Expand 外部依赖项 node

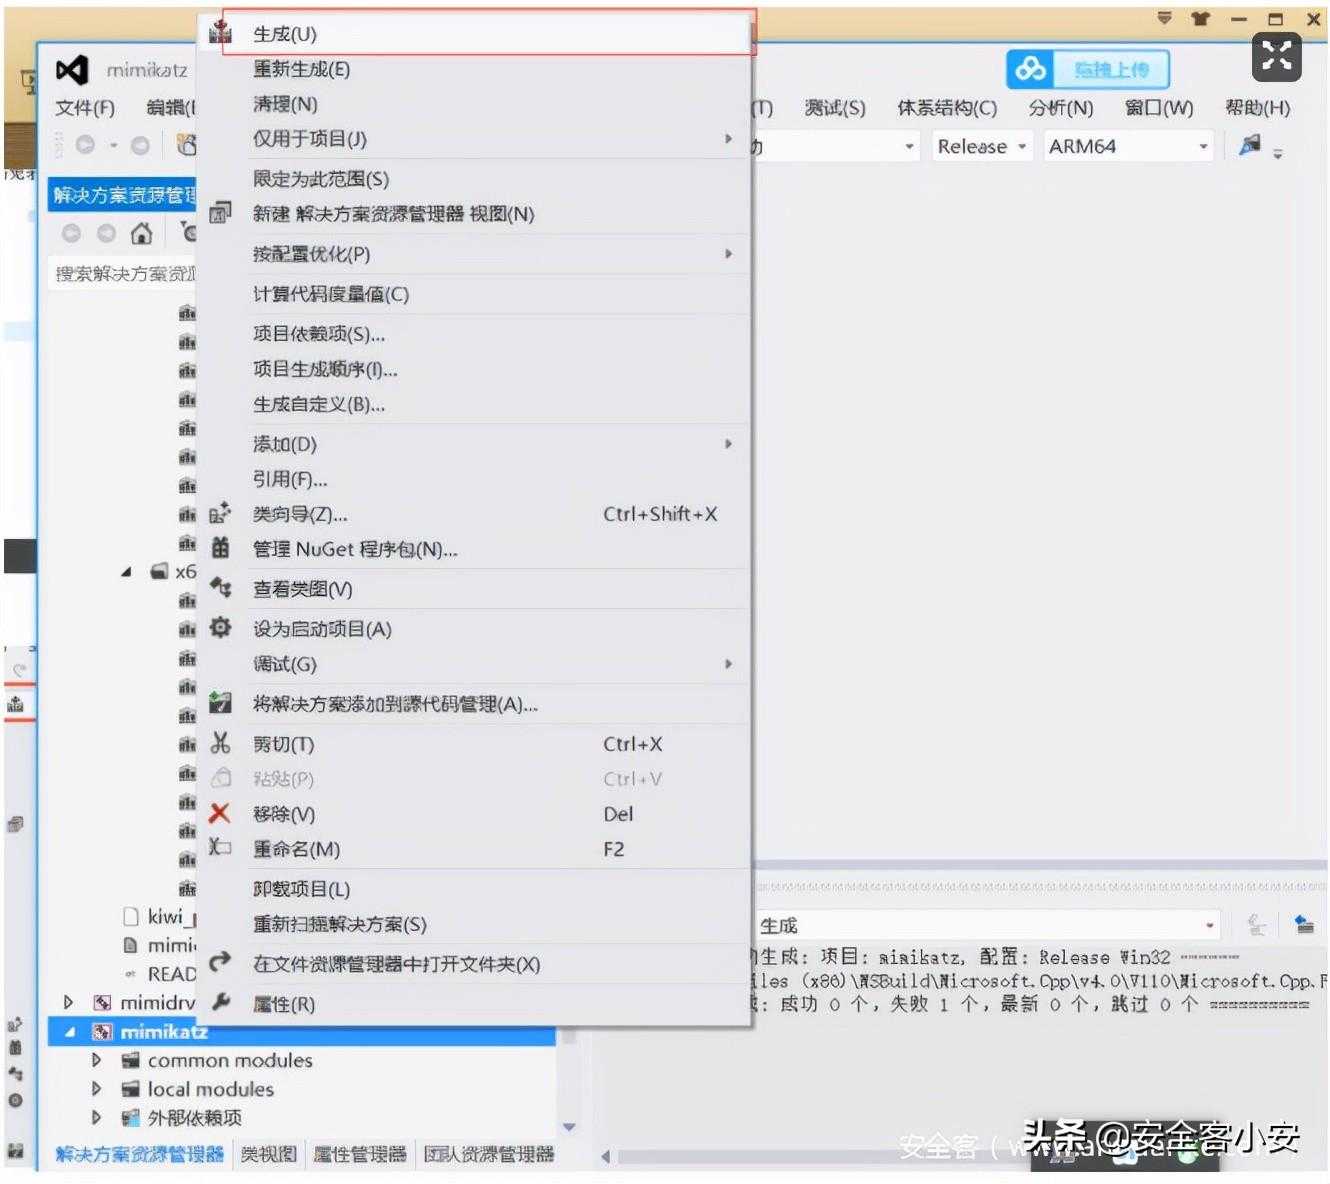click(x=96, y=1117)
